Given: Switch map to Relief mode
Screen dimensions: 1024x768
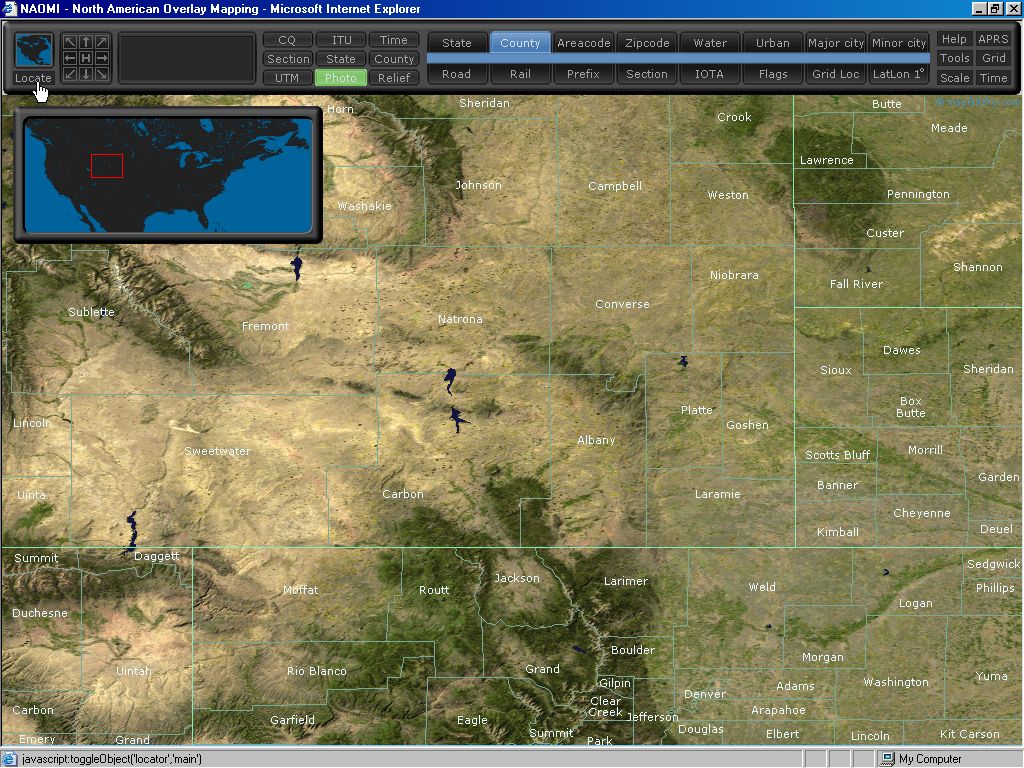Looking at the screenshot, I should tap(394, 77).
